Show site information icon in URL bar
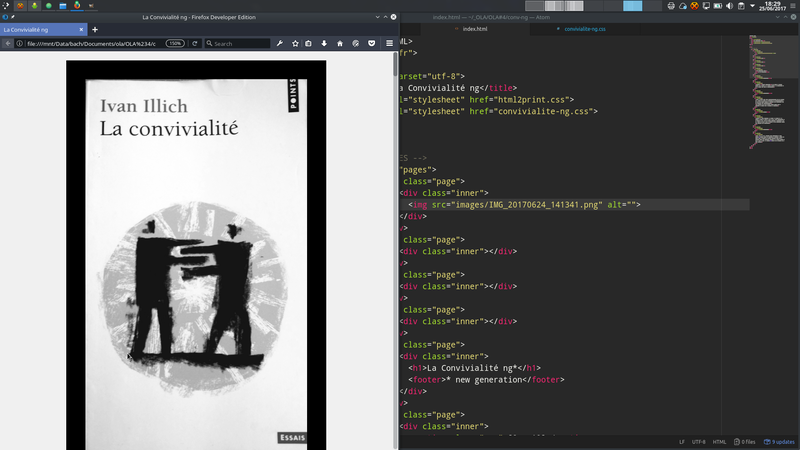The width and height of the screenshot is (800, 450). (x=19, y=44)
